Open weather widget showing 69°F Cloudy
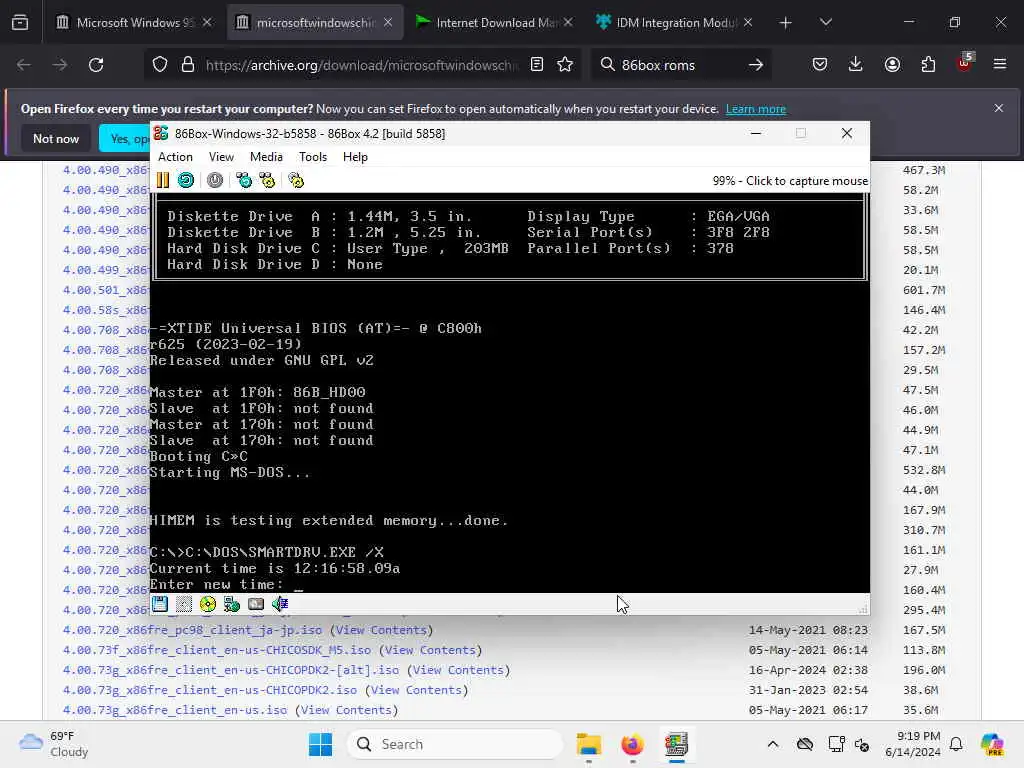The image size is (1024, 768). (54, 744)
